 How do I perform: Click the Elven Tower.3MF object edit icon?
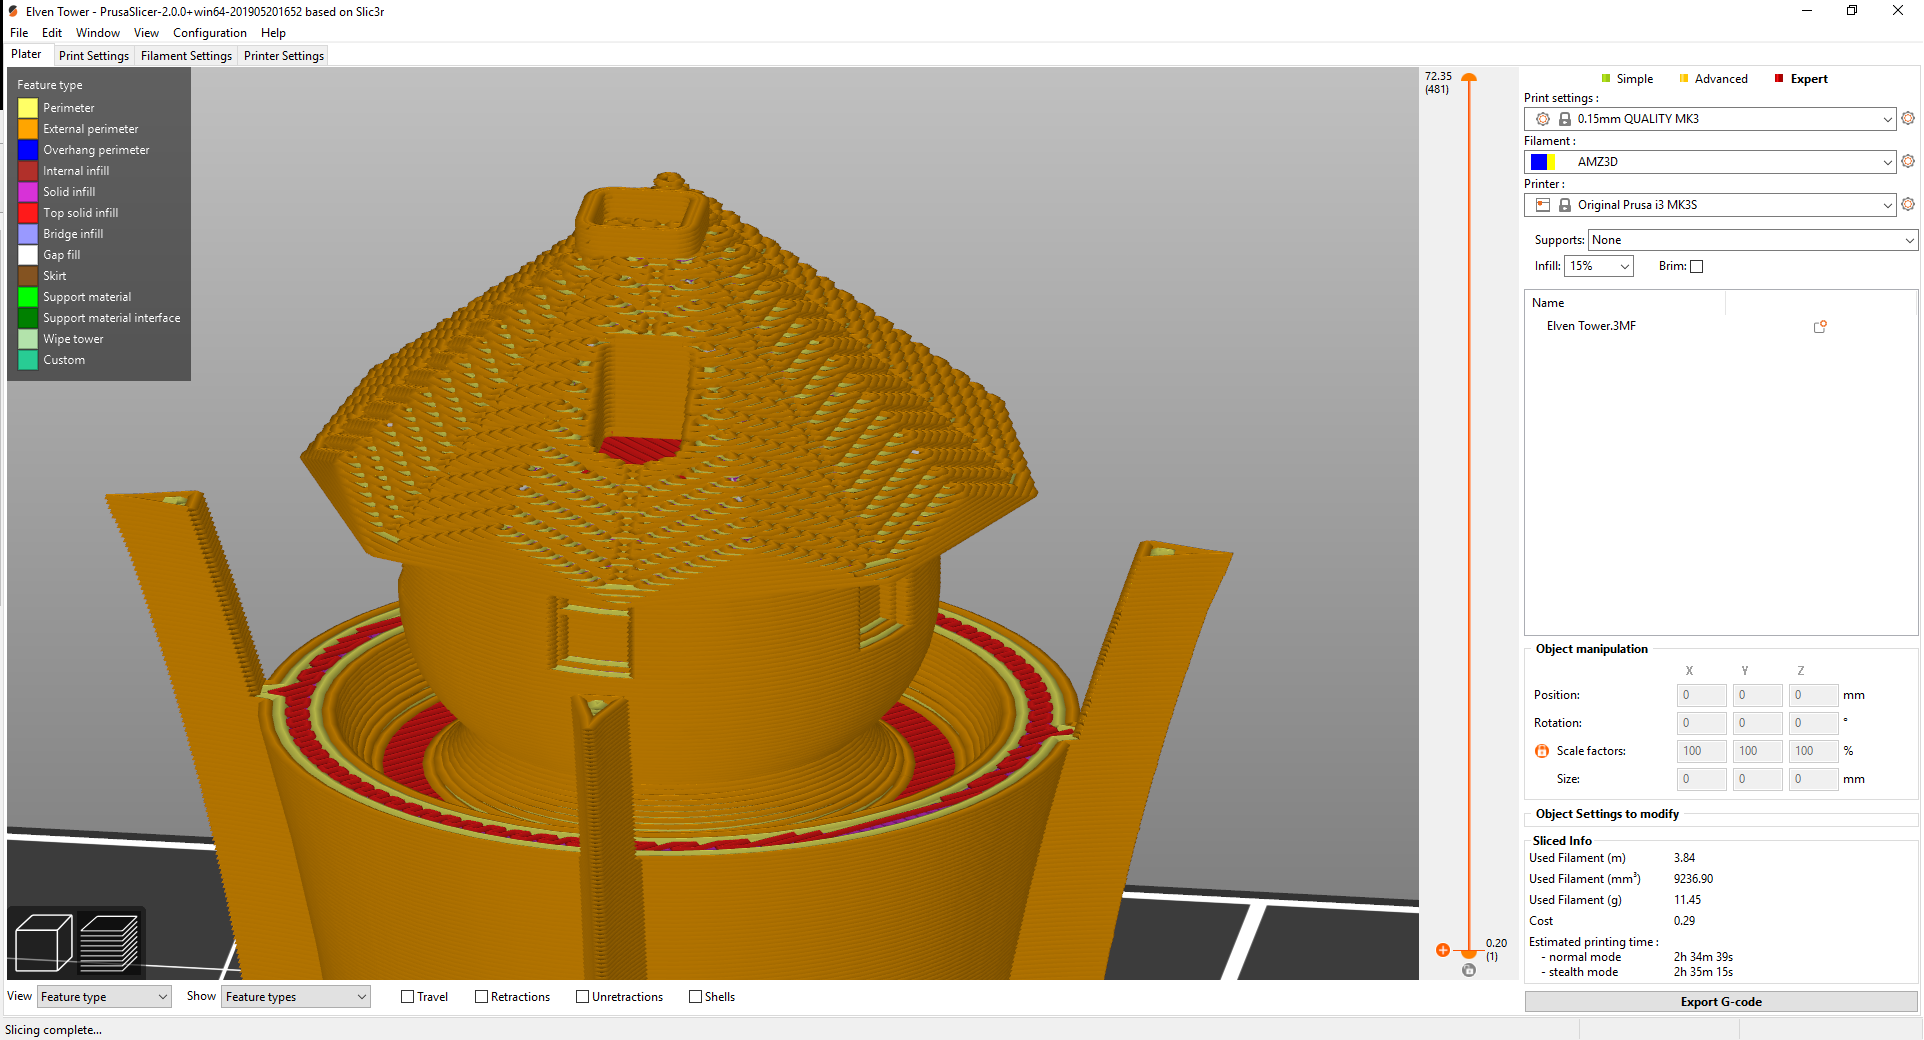tap(1820, 327)
